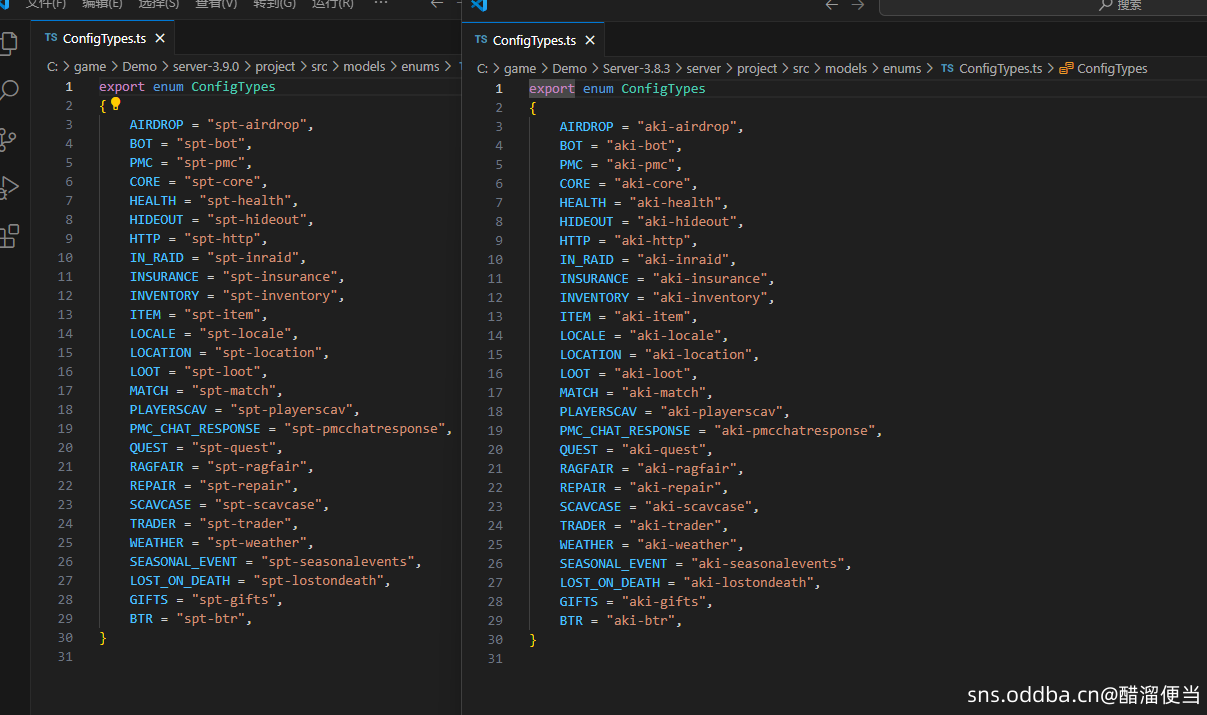Click line number 19 in right editor
This screenshot has height=715, width=1207.
[496, 430]
